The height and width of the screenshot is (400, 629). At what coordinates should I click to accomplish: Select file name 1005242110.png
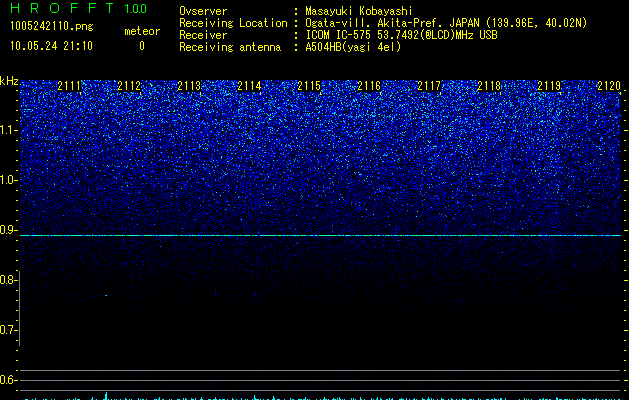tap(51, 27)
